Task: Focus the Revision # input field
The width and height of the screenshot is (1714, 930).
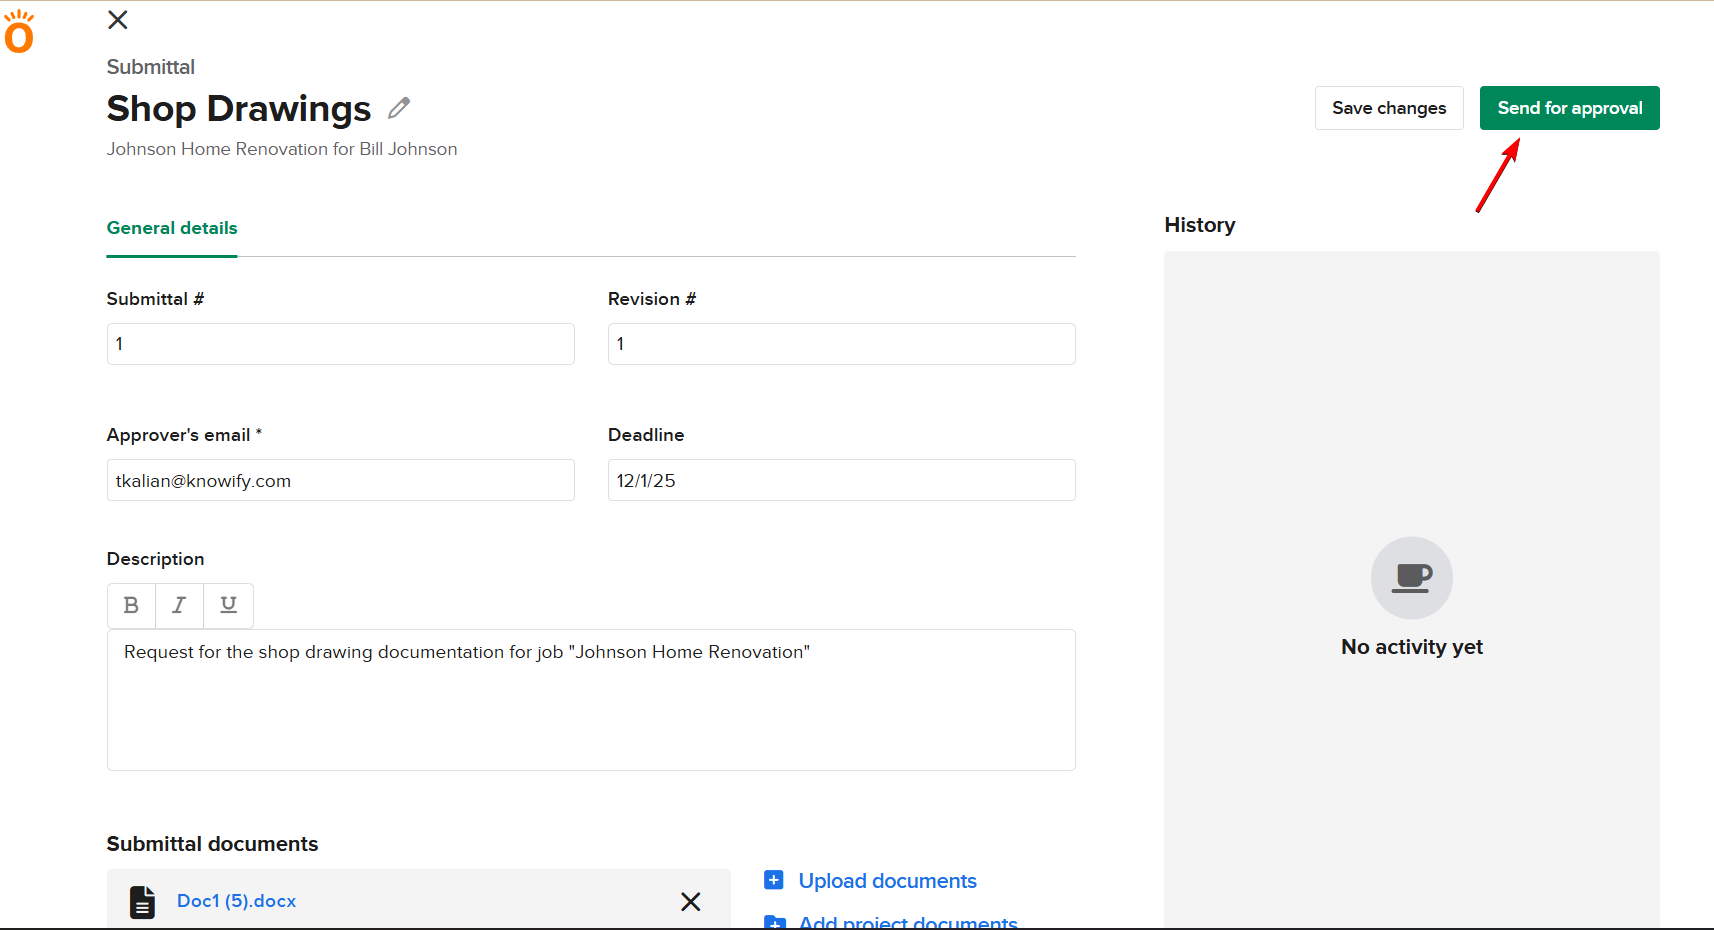Action: tap(841, 344)
